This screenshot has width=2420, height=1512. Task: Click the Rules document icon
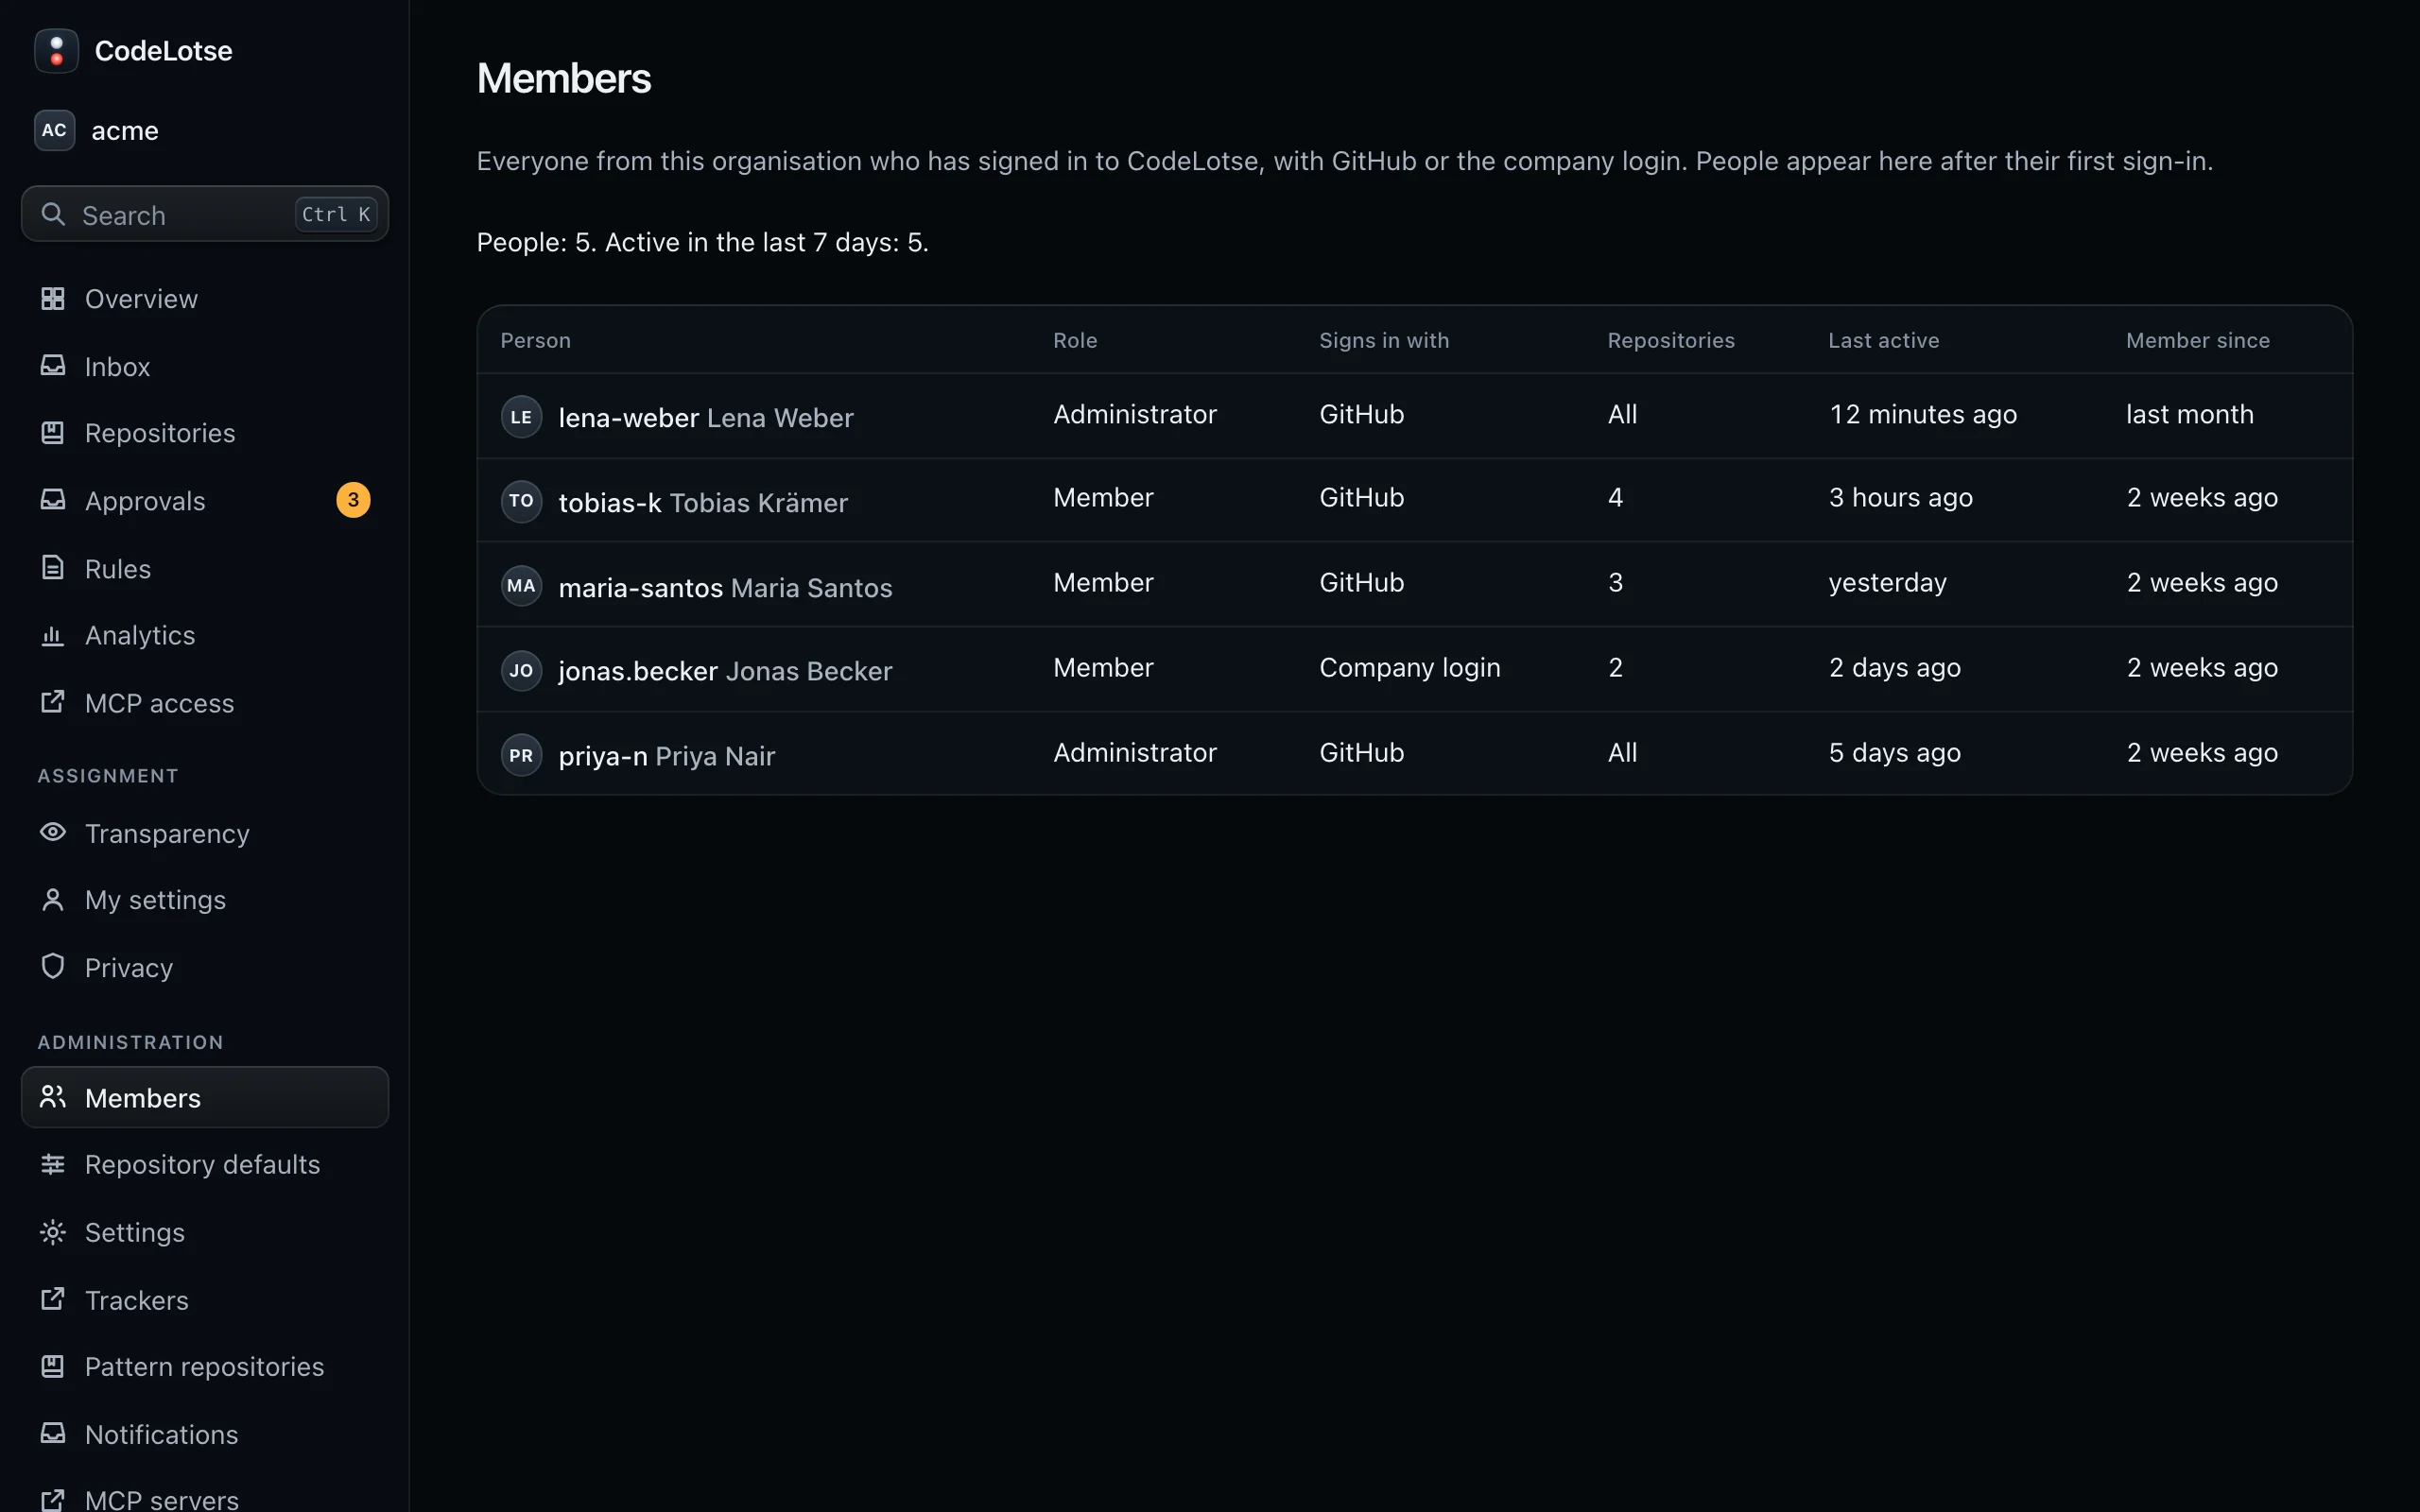click(x=53, y=568)
